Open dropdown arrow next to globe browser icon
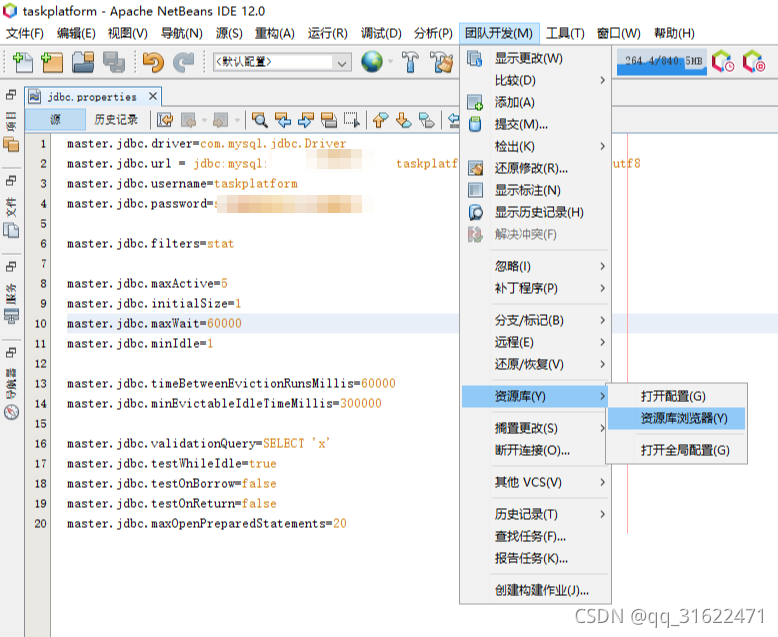Image resolution: width=778 pixels, height=637 pixels. (390, 62)
